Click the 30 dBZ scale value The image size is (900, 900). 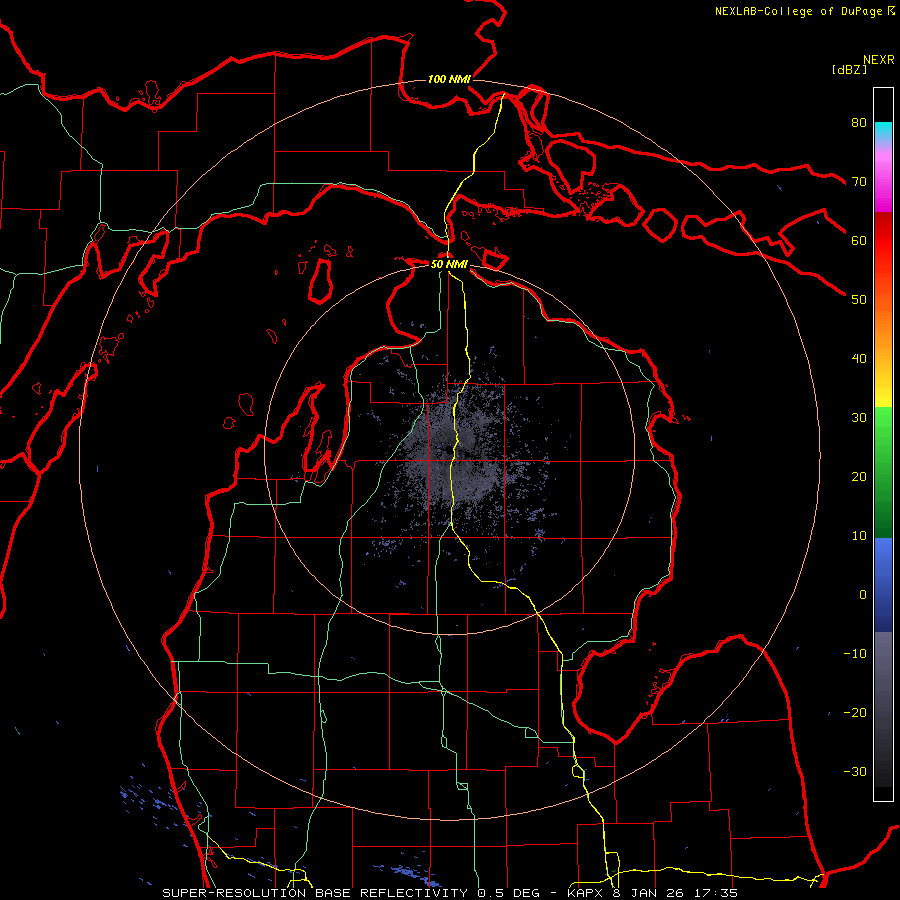859,418
